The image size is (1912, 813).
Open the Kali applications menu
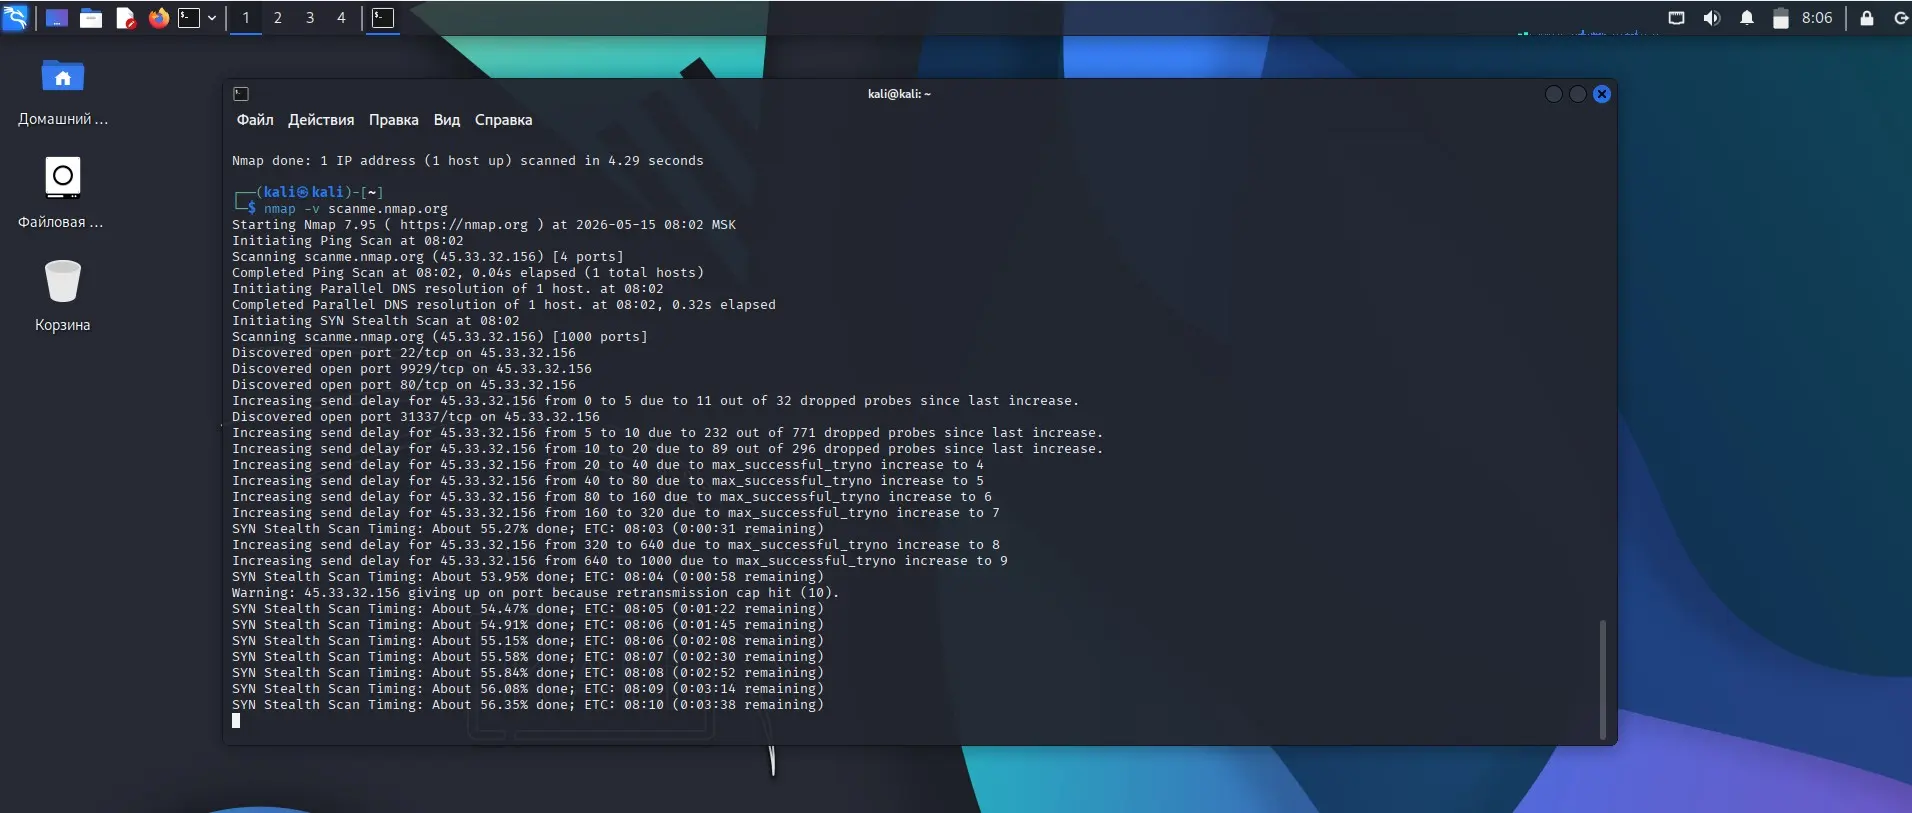(x=15, y=18)
